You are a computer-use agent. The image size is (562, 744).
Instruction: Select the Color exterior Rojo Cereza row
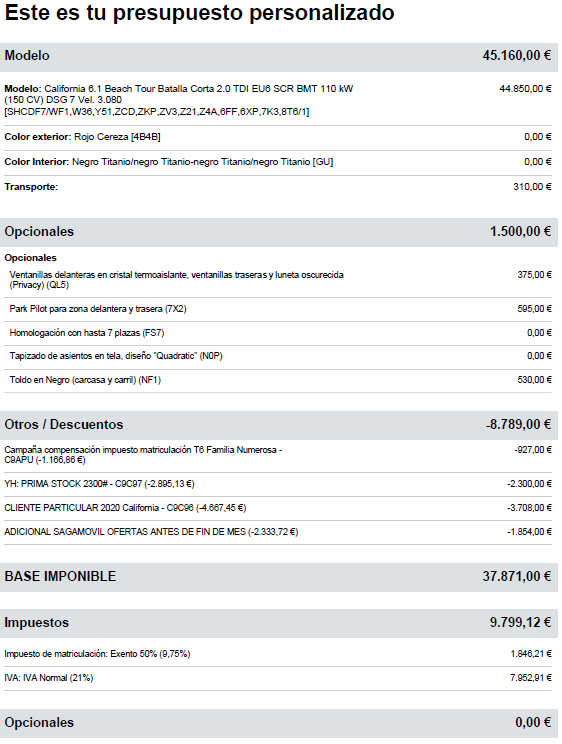[x=278, y=137]
